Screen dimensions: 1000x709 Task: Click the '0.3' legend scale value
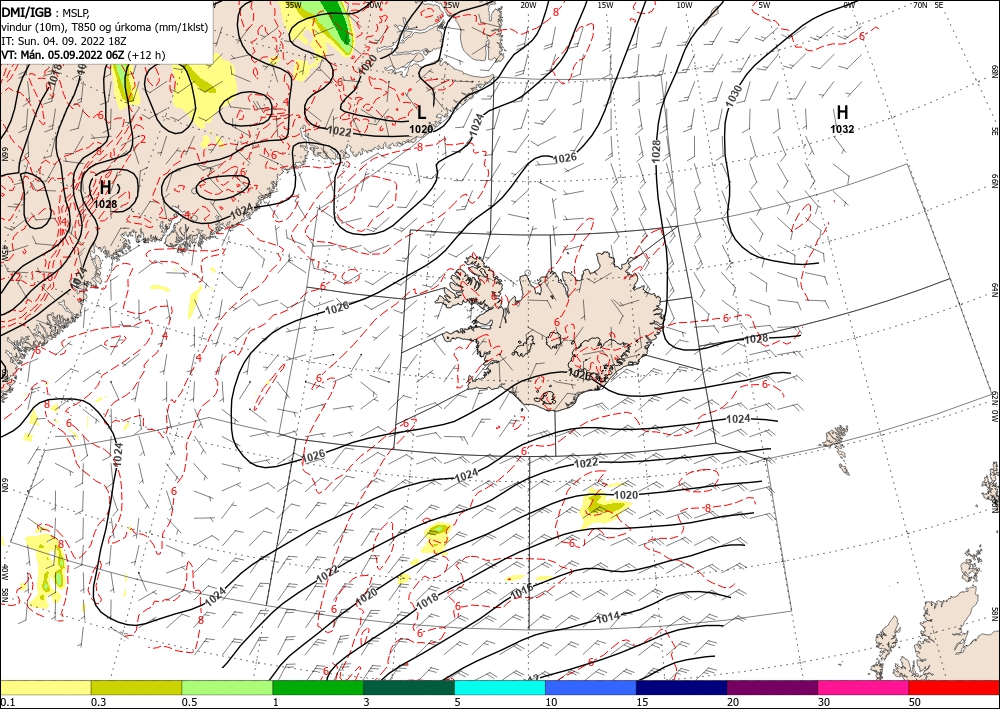(x=98, y=702)
